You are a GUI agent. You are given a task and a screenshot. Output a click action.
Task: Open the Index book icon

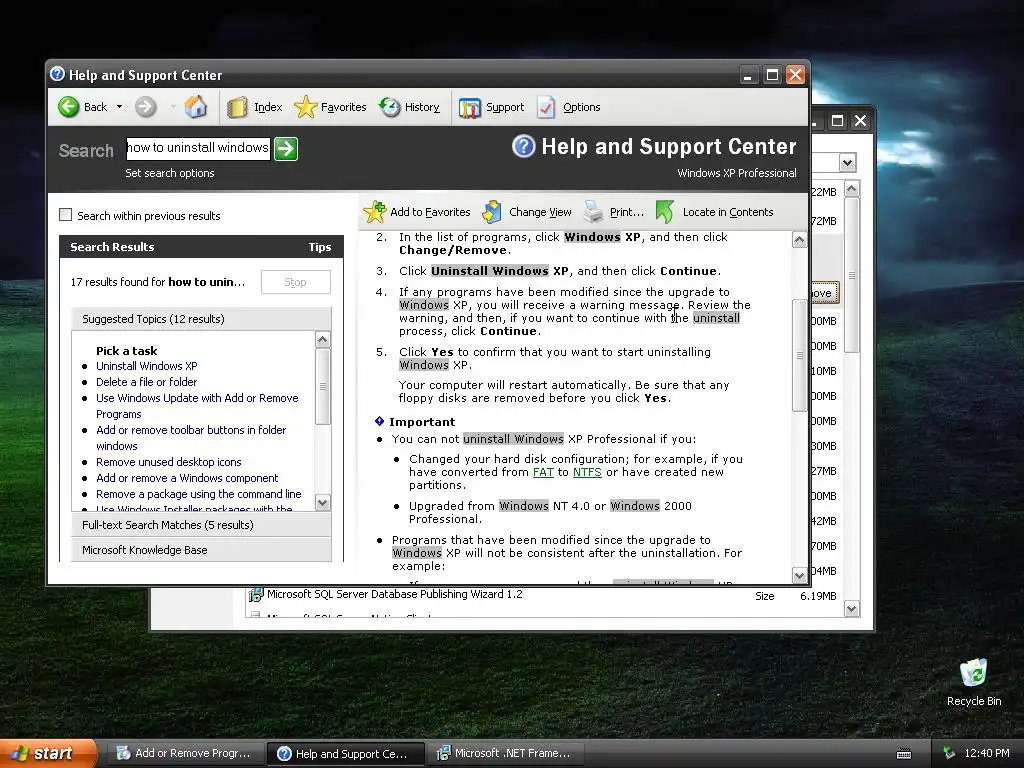coord(236,107)
